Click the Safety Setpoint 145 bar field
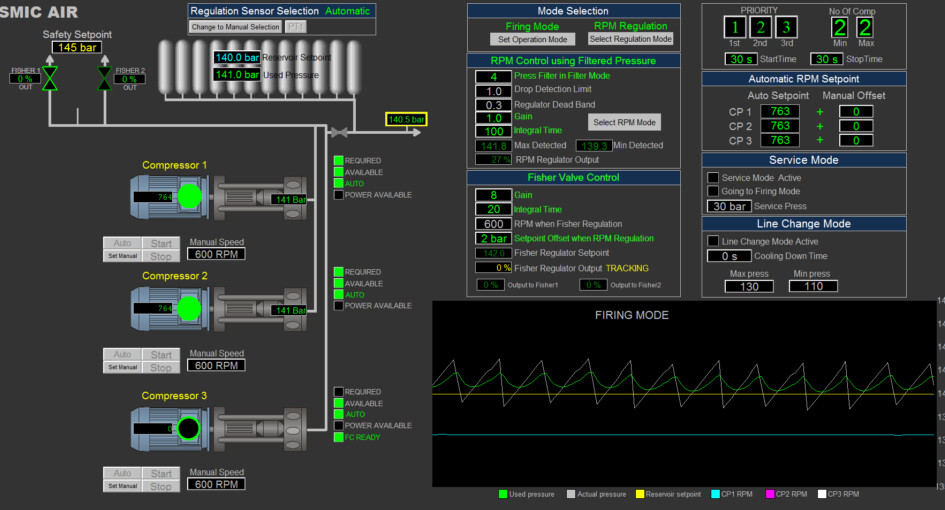This screenshot has width=945, height=510. point(77,47)
